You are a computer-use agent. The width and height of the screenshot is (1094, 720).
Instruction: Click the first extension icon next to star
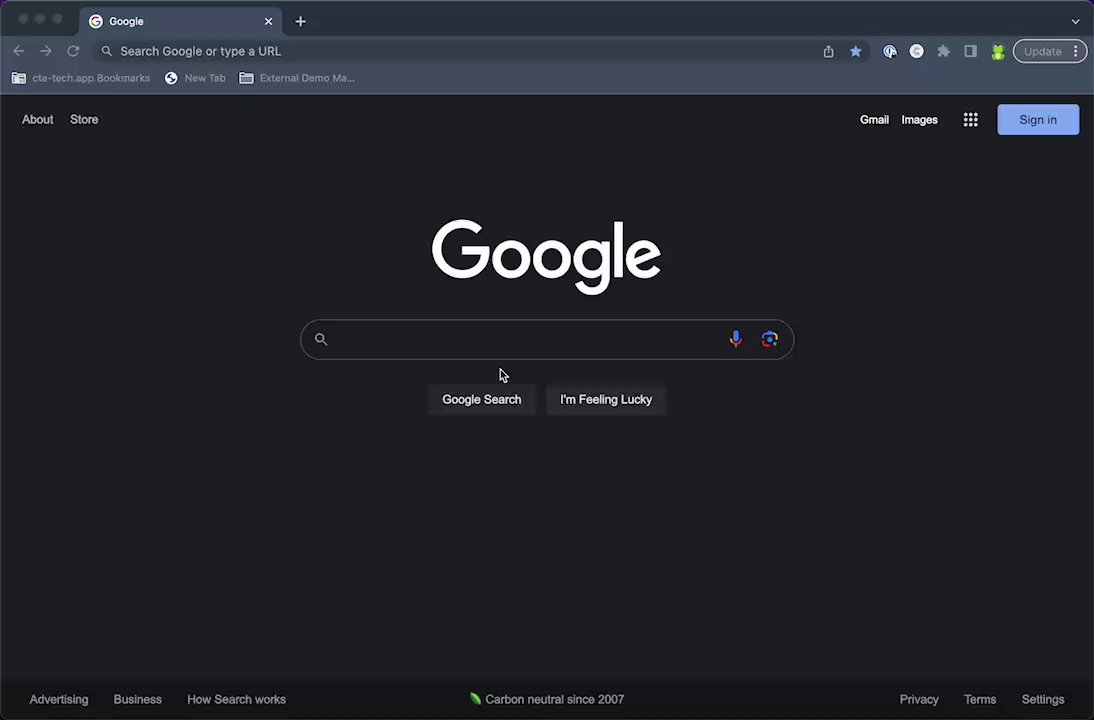(x=890, y=51)
